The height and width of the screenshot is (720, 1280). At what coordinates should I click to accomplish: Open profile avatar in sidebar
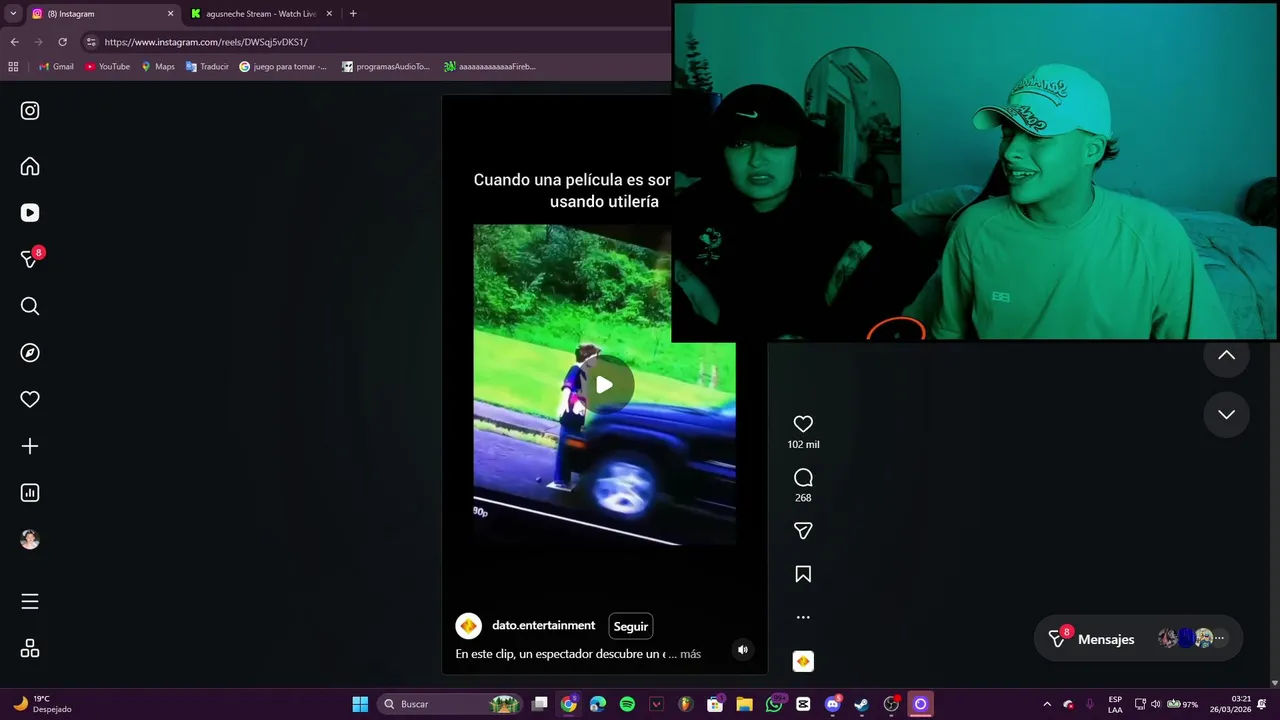coord(30,539)
